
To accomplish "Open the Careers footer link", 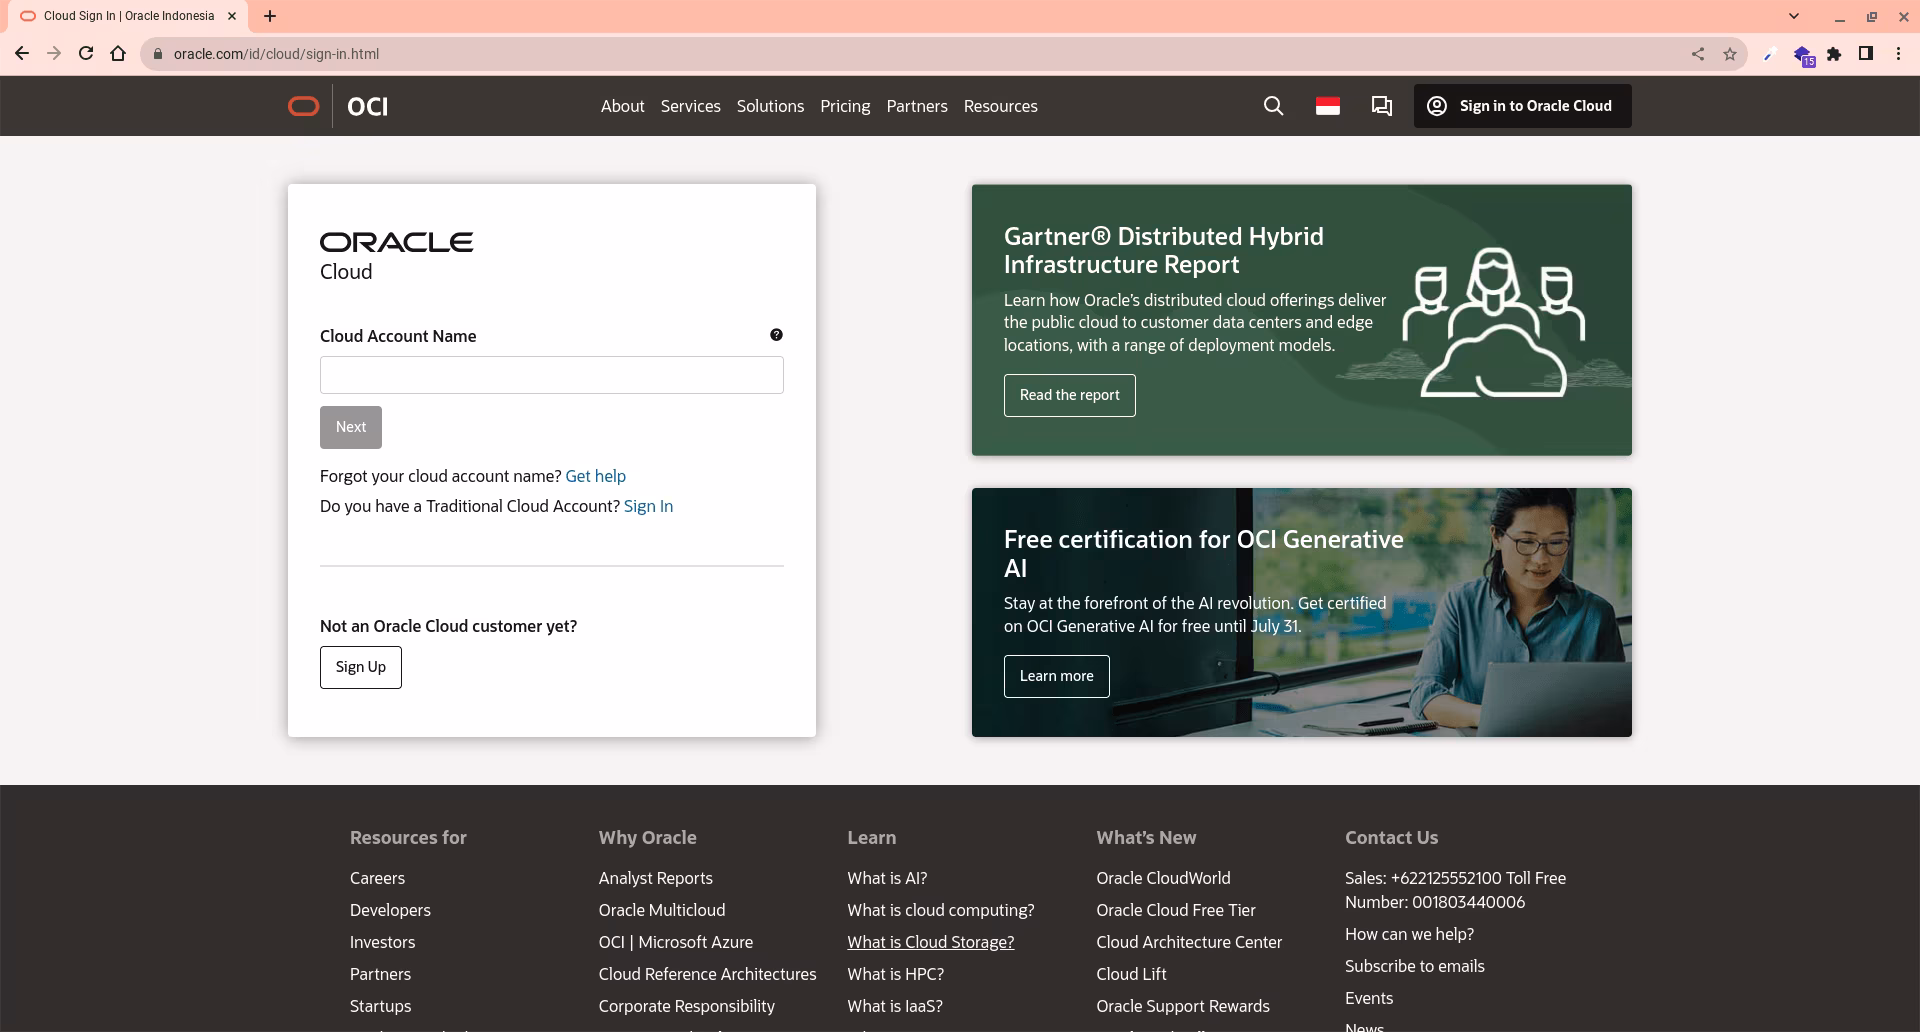I will click(x=377, y=878).
